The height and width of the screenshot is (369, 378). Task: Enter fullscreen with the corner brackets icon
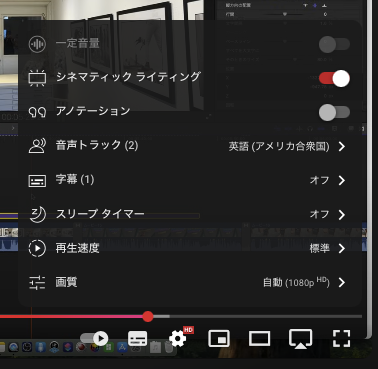coord(342,339)
